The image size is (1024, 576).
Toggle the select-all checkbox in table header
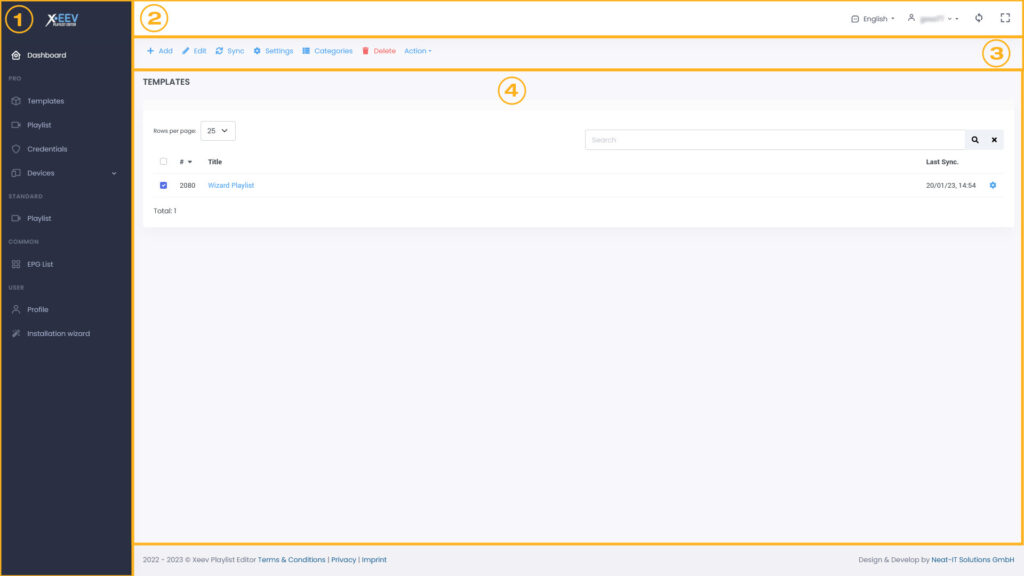coord(164,161)
